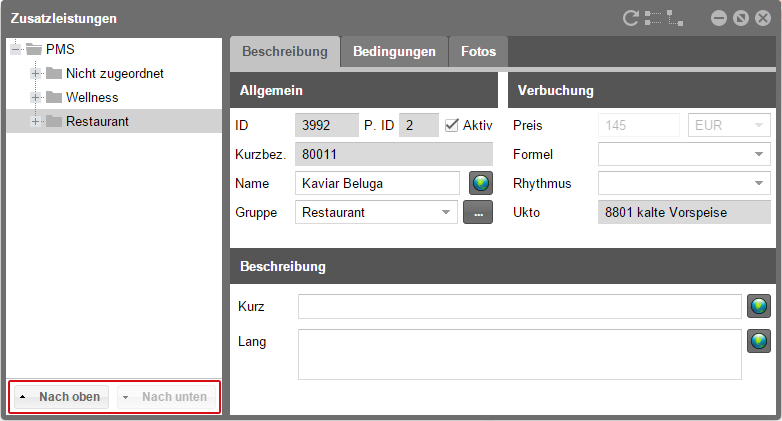The width and height of the screenshot is (782, 421).
Task: Click the ellipsis button beside Gruppe
Action: pyautogui.click(x=478, y=212)
